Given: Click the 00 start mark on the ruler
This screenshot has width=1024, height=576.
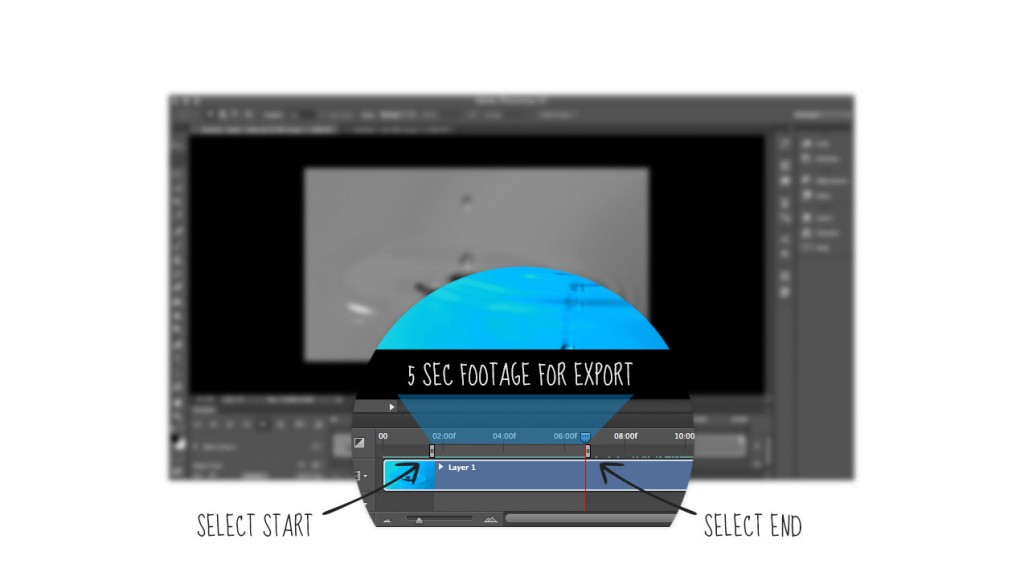Looking at the screenshot, I should (x=383, y=436).
